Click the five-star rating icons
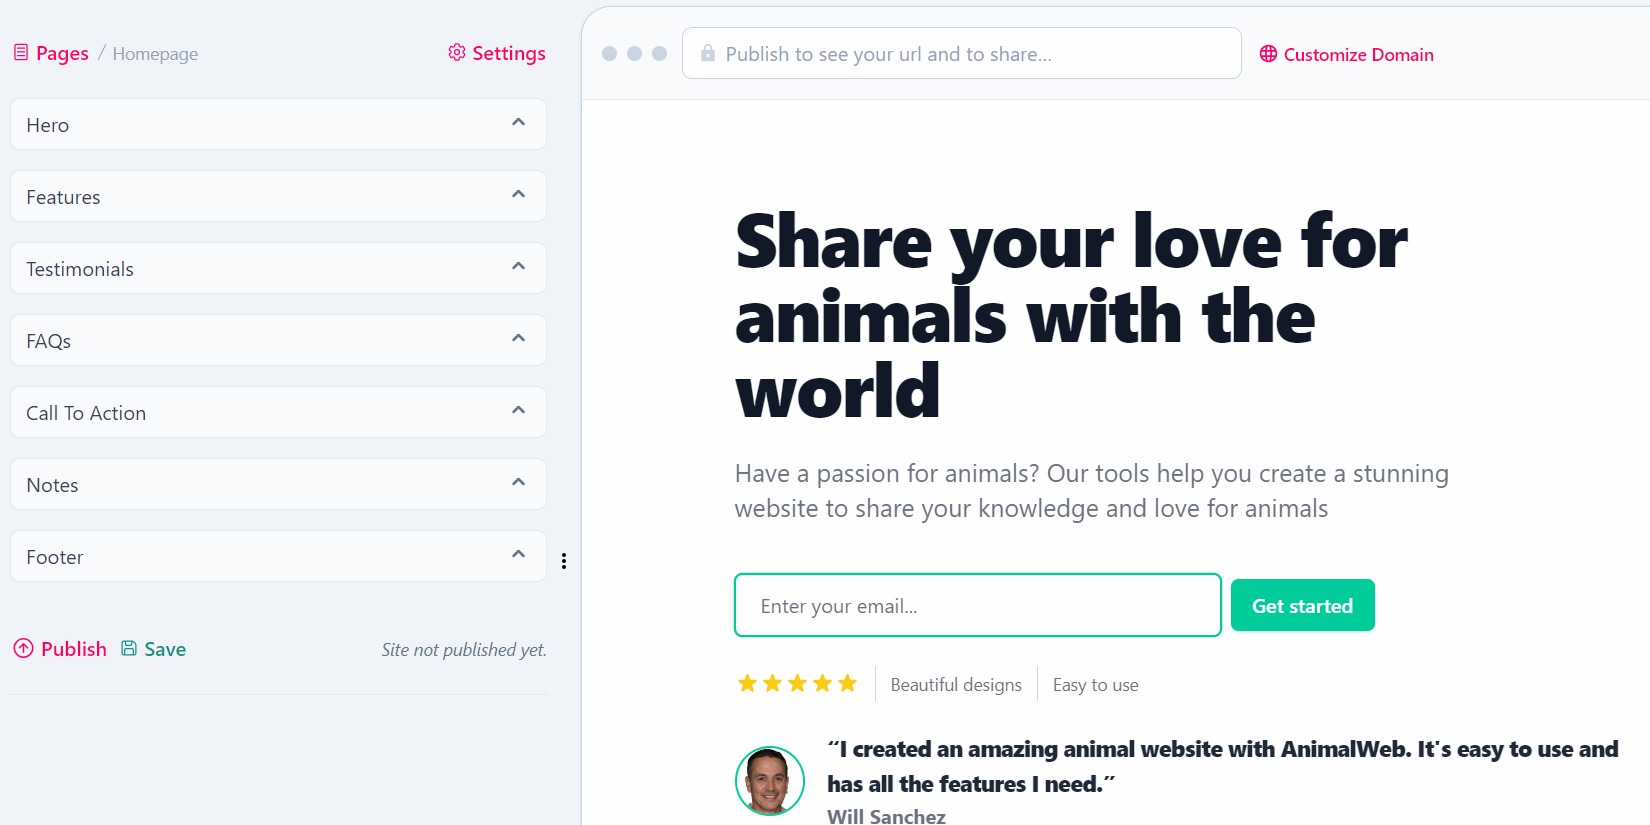The image size is (1650, 825). pos(797,684)
